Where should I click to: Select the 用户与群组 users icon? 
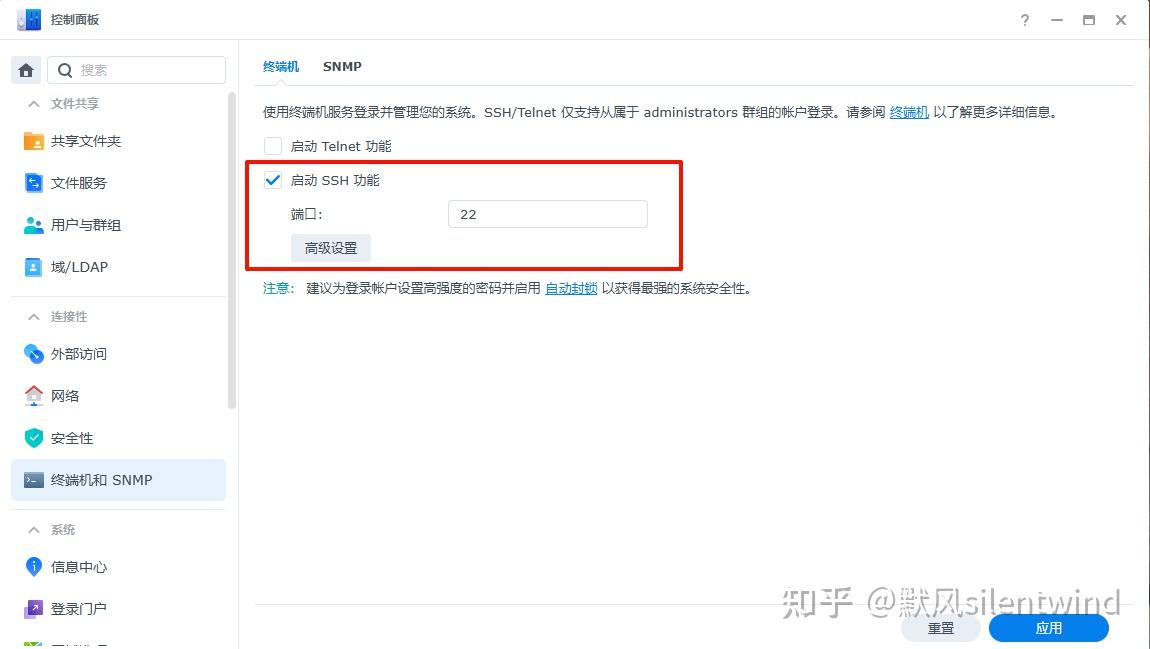(x=34, y=225)
